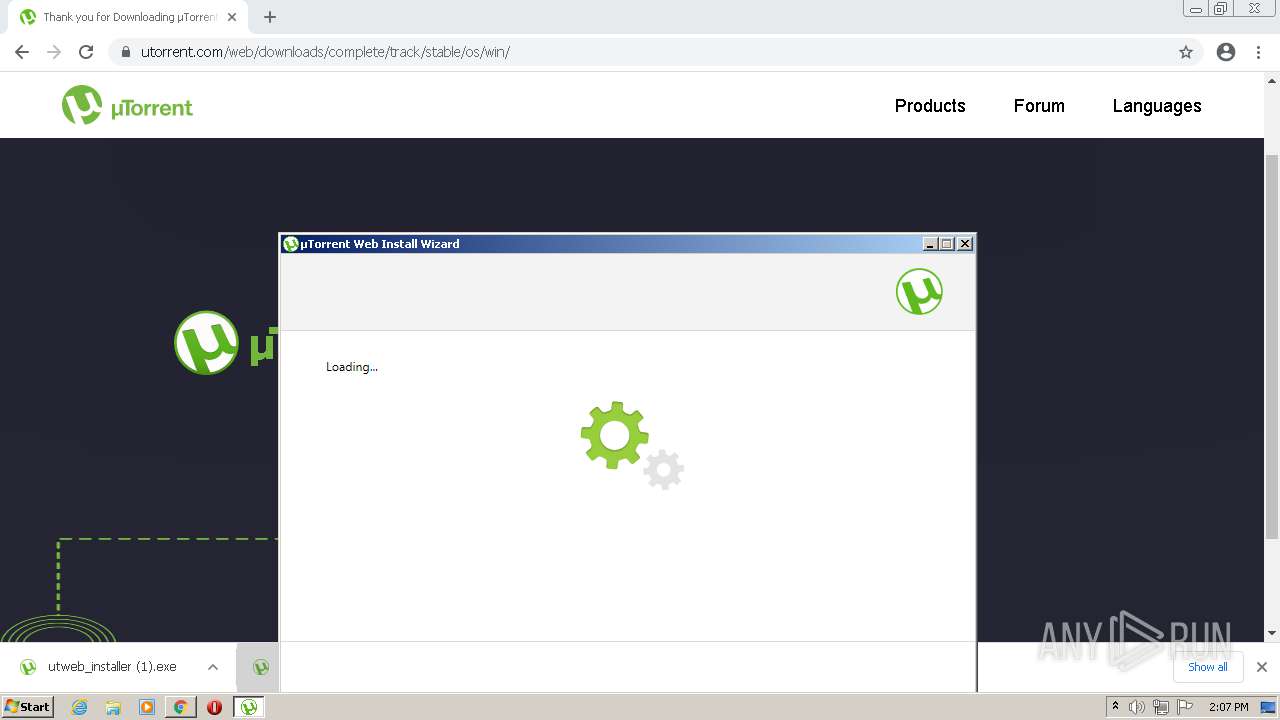Click the taskbar clock 2:07 PM
The width and height of the screenshot is (1280, 720).
[1228, 707]
